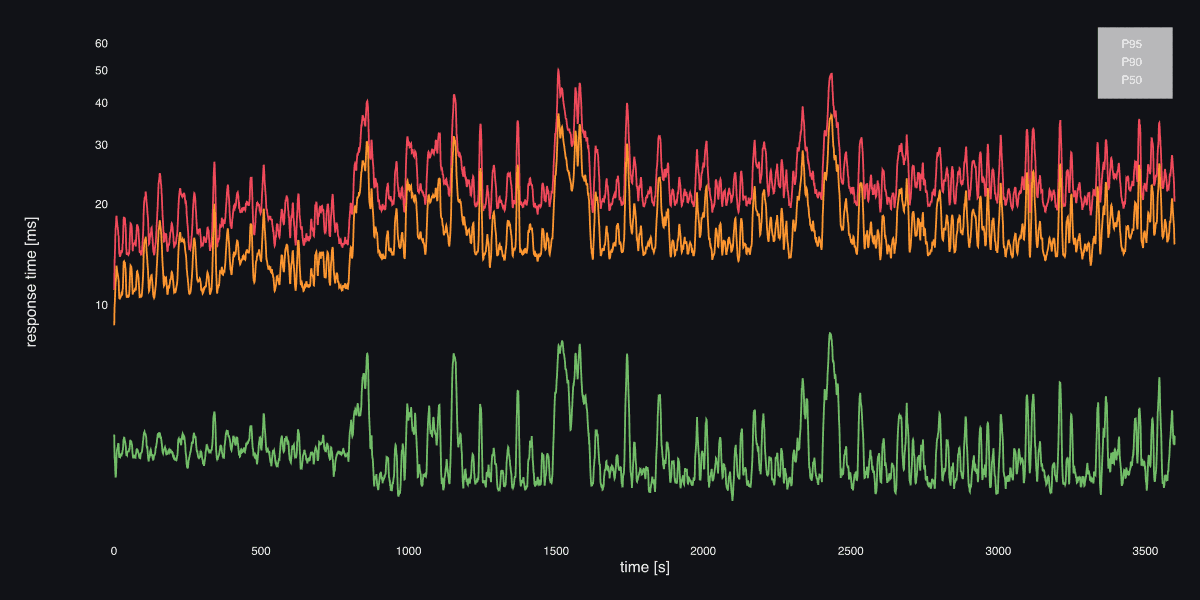The width and height of the screenshot is (1200, 600).
Task: Click the 20 y-axis tick label
Action: click(x=101, y=204)
